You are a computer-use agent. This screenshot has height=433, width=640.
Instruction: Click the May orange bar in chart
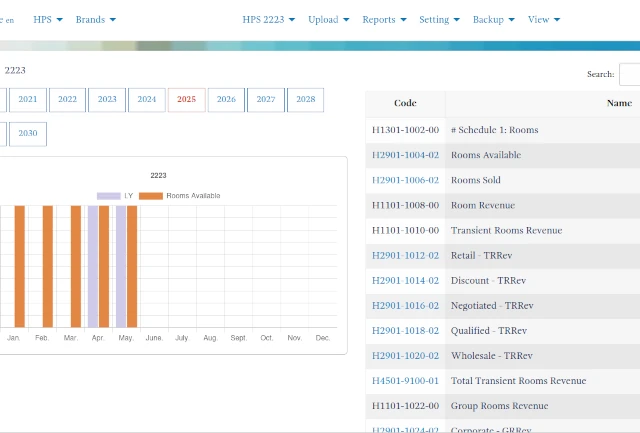[132, 266]
